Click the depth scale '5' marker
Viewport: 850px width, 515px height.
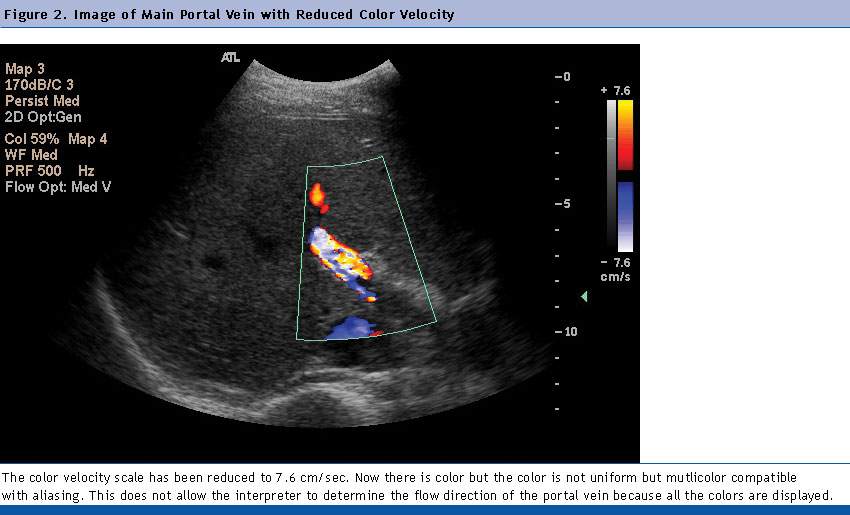[x=563, y=204]
